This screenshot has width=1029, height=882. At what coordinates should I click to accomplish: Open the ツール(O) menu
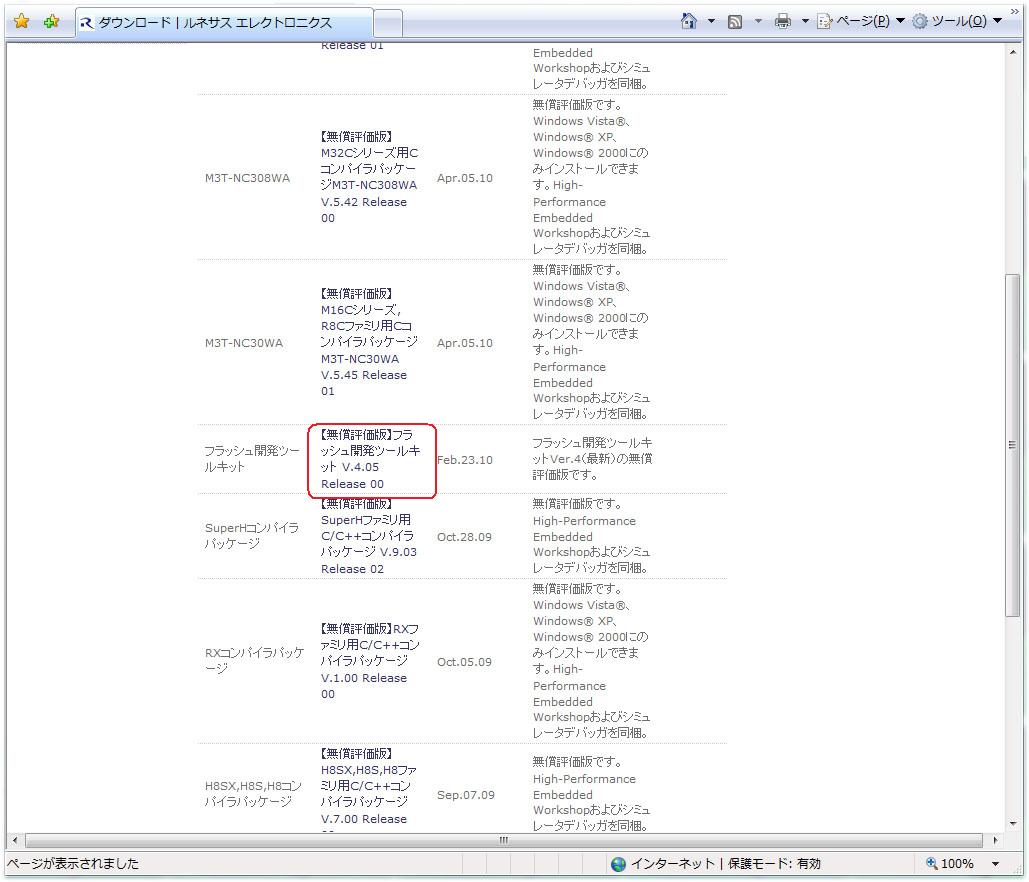coord(956,21)
